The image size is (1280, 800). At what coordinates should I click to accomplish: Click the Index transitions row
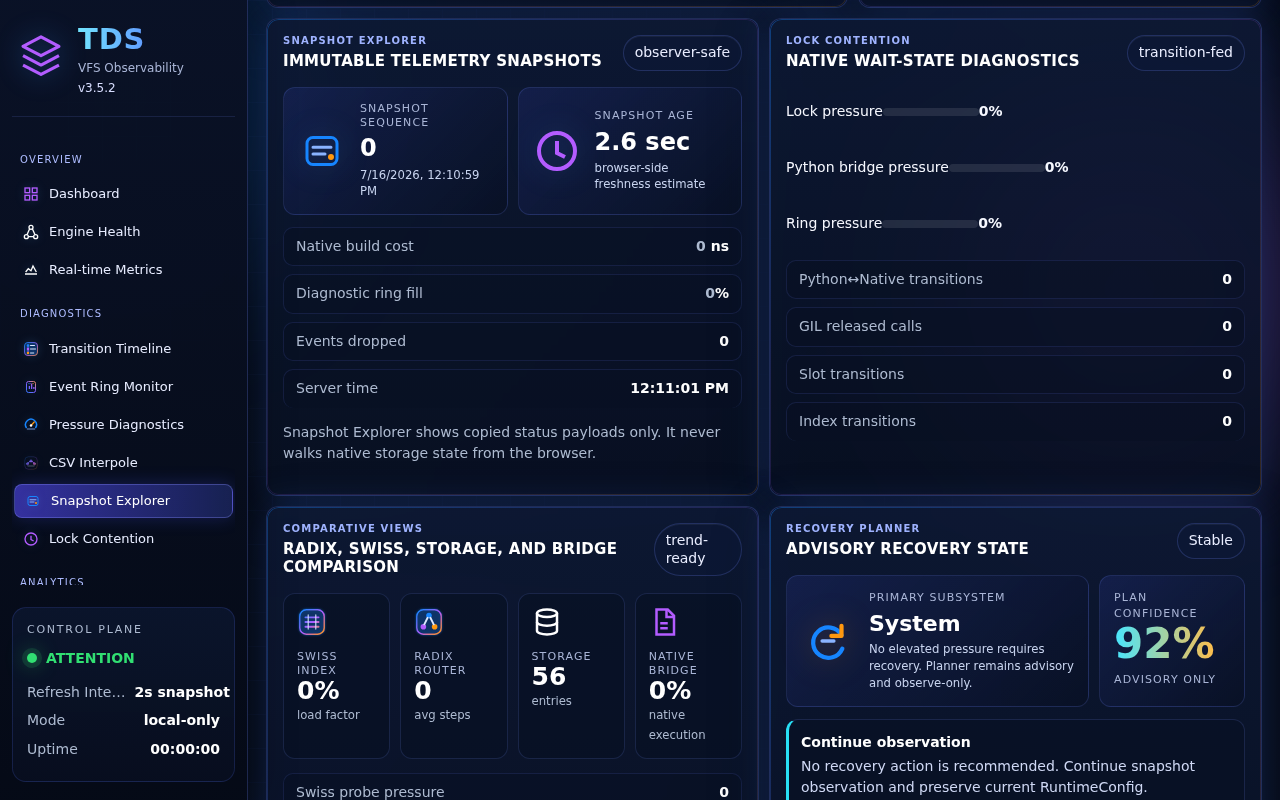[1015, 421]
